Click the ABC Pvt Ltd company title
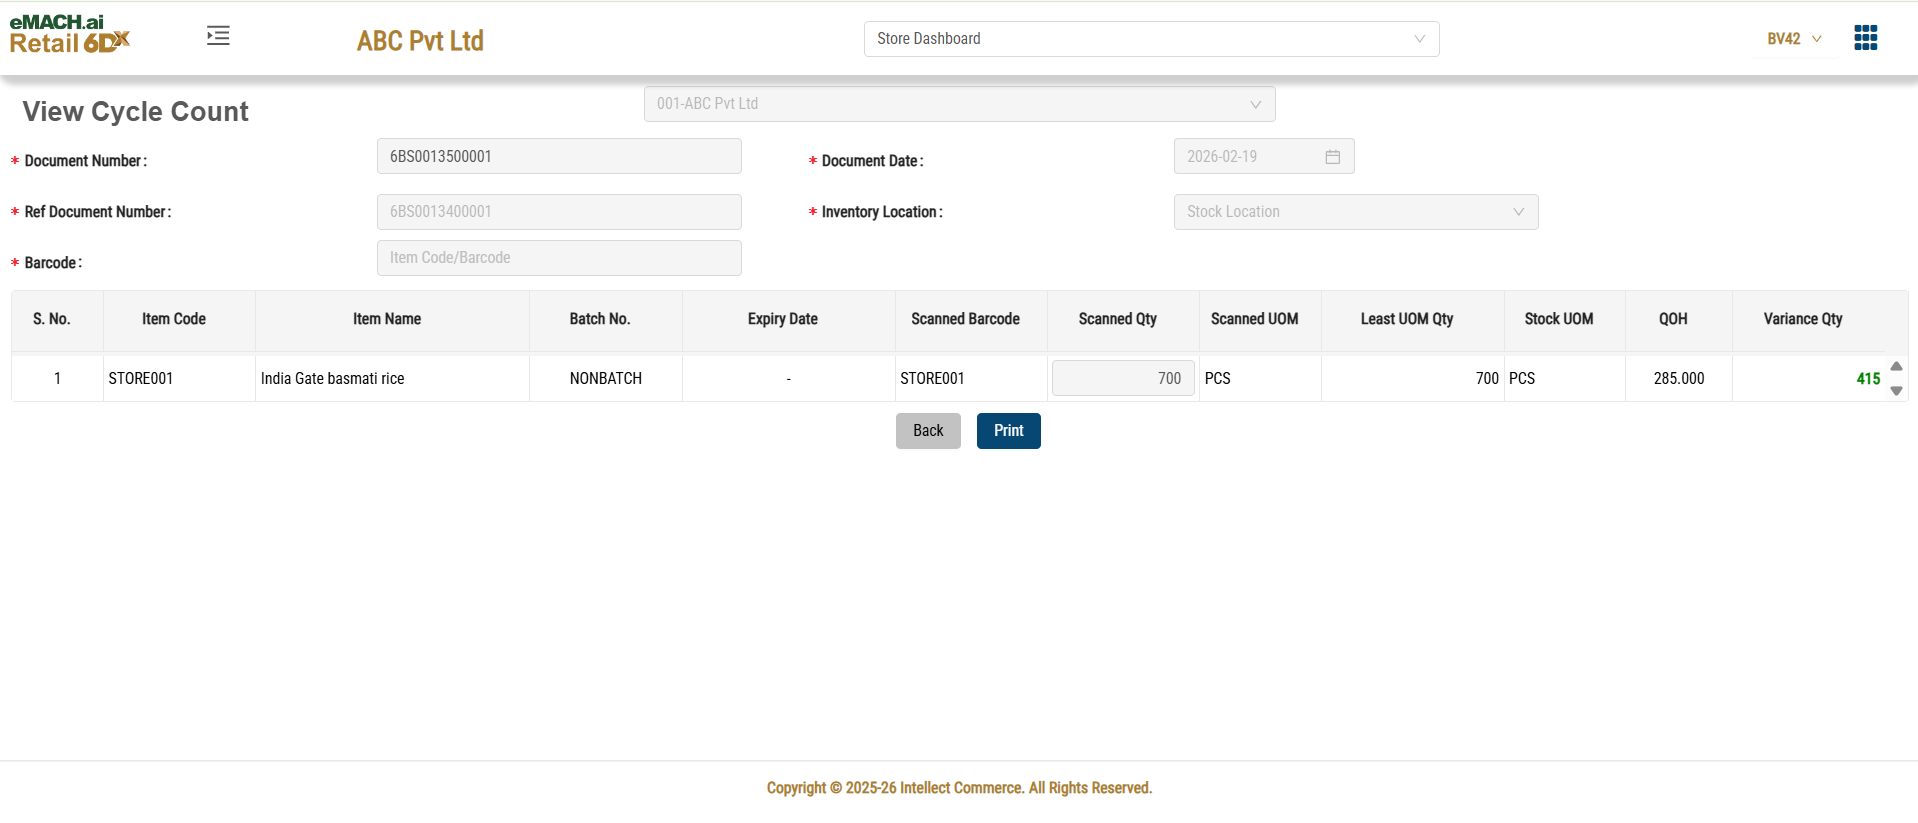 [x=420, y=41]
